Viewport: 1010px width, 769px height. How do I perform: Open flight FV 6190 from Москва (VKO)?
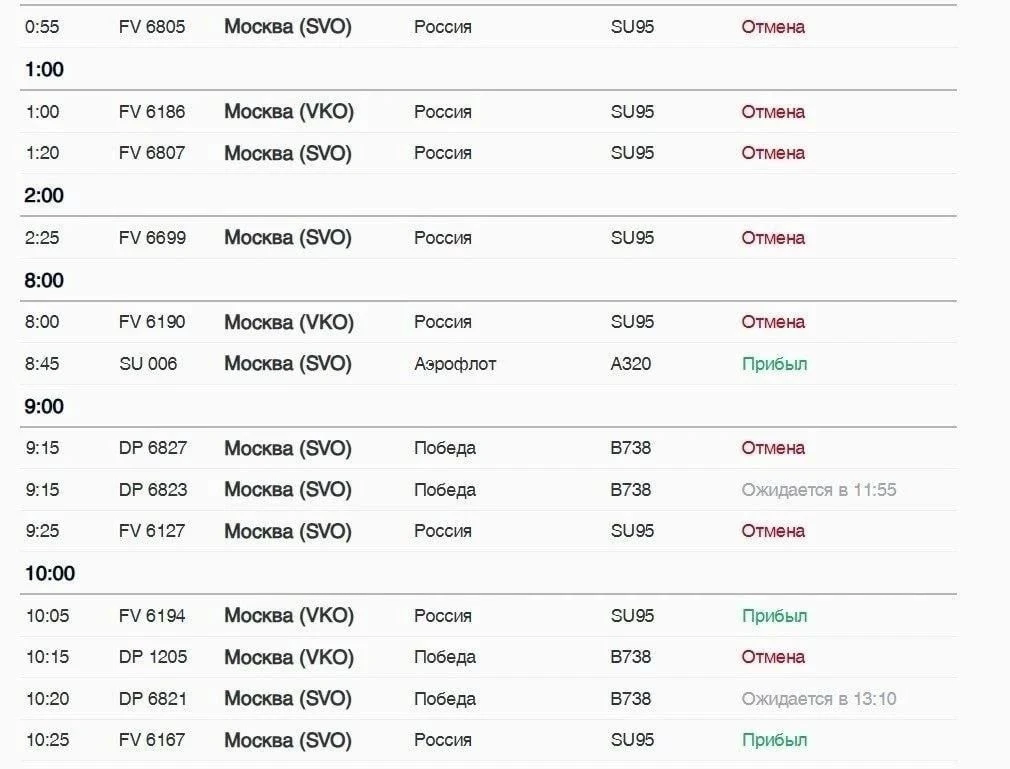tap(488, 321)
